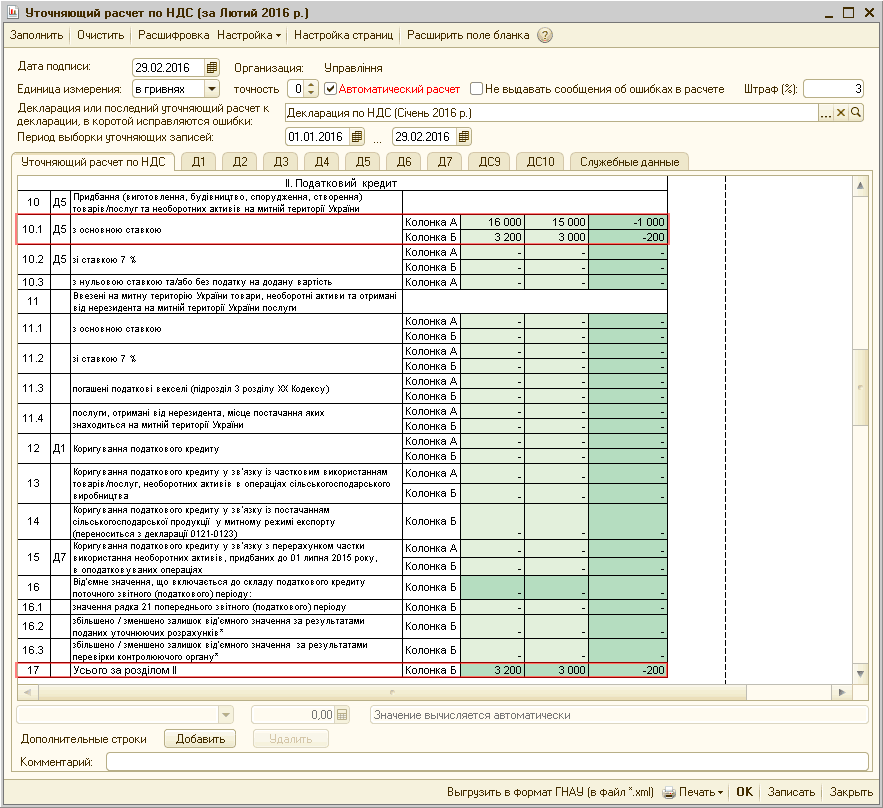Confirm with the OK button

pyautogui.click(x=744, y=792)
